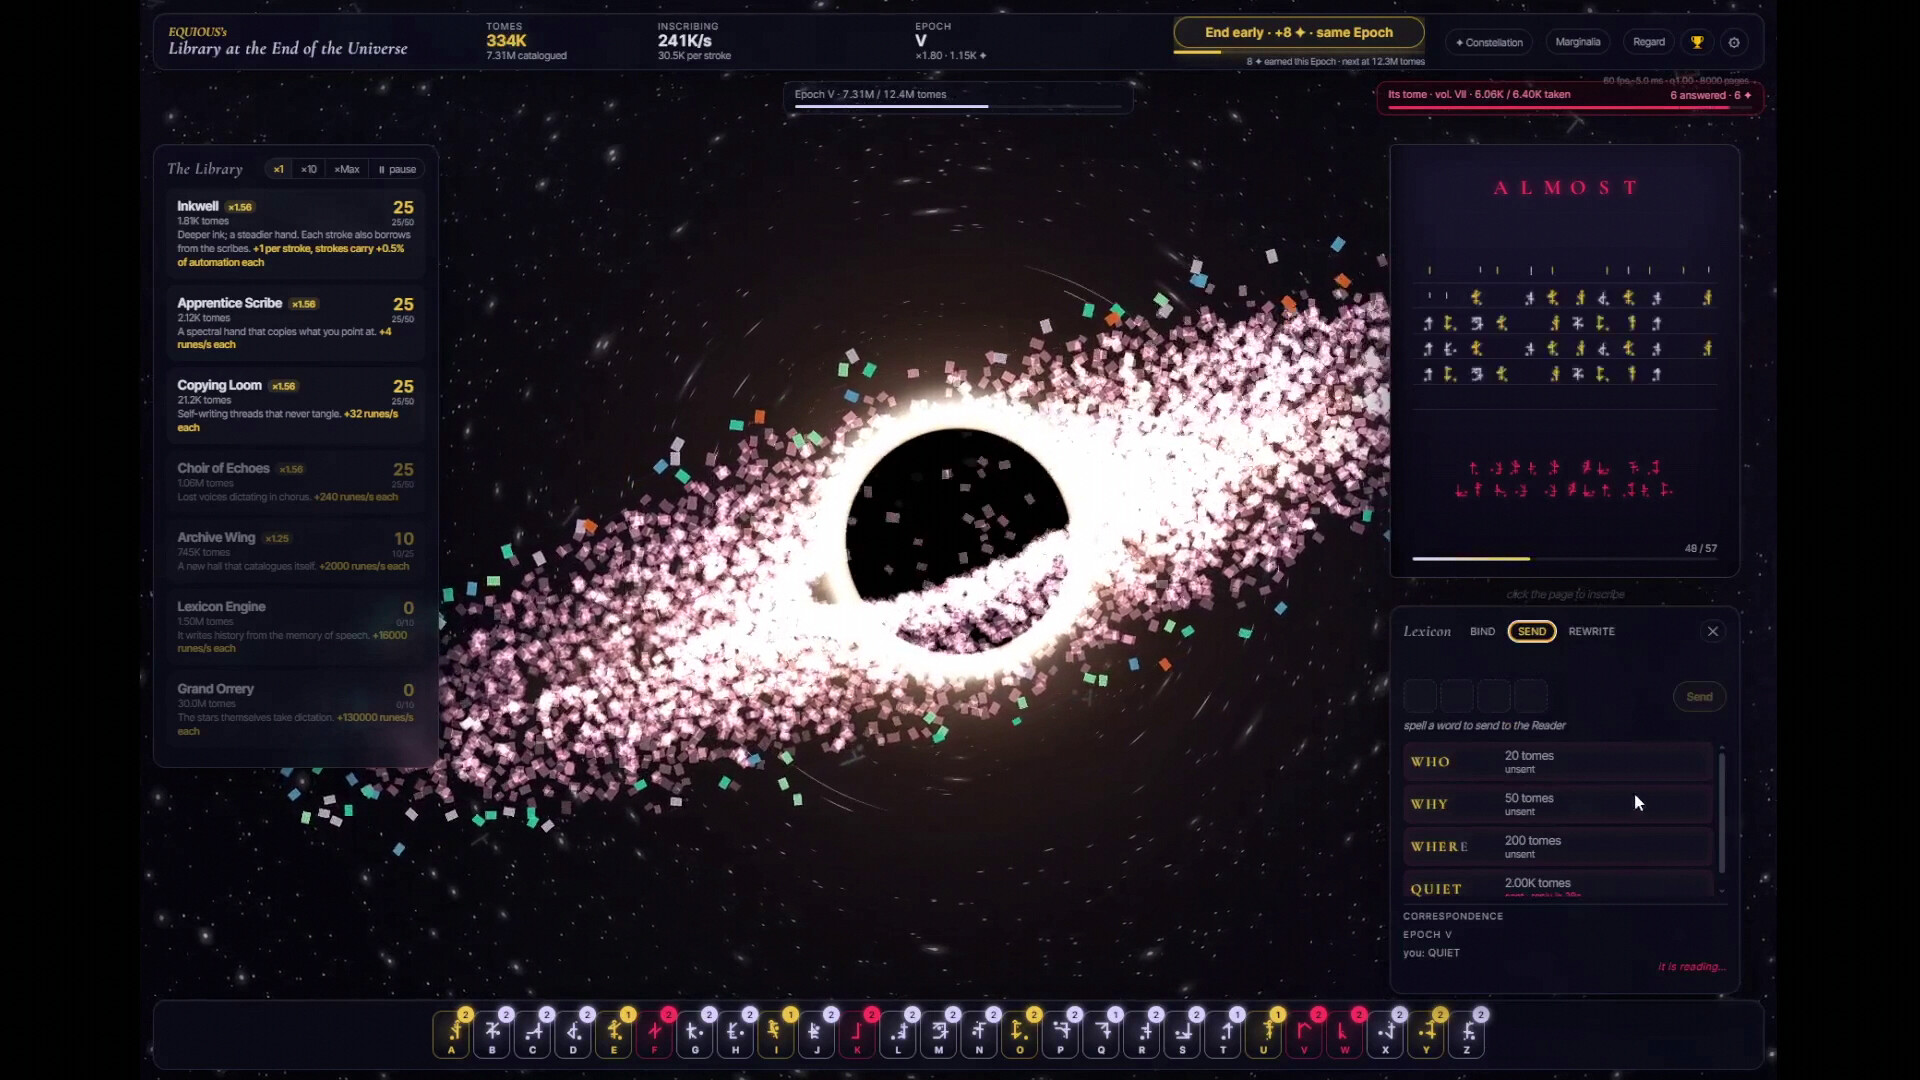Open the trophy achievements icon

pyautogui.click(x=1697, y=42)
